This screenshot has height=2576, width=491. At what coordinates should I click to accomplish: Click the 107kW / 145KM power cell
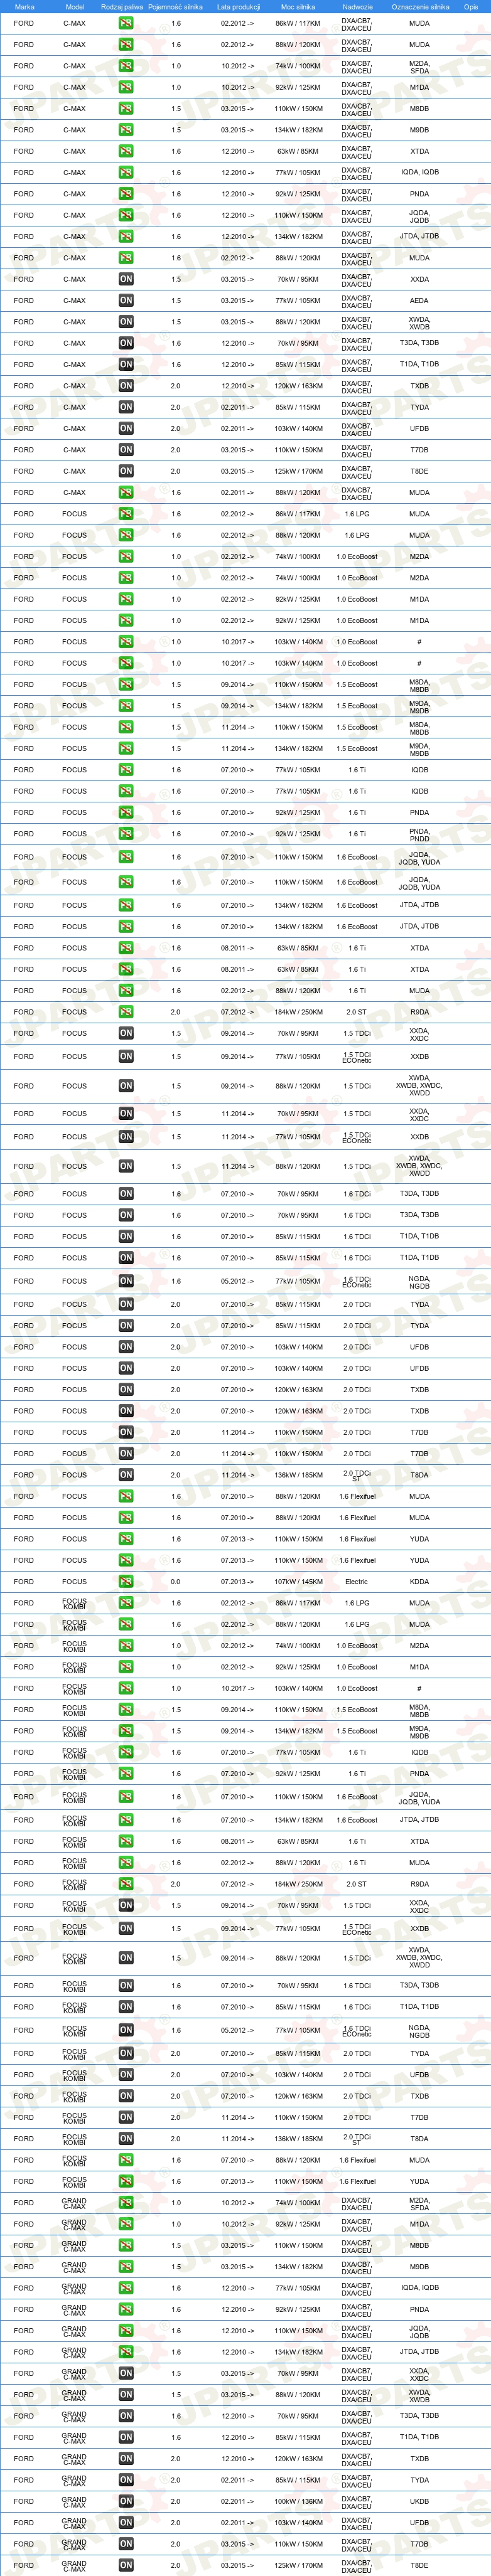(298, 1582)
